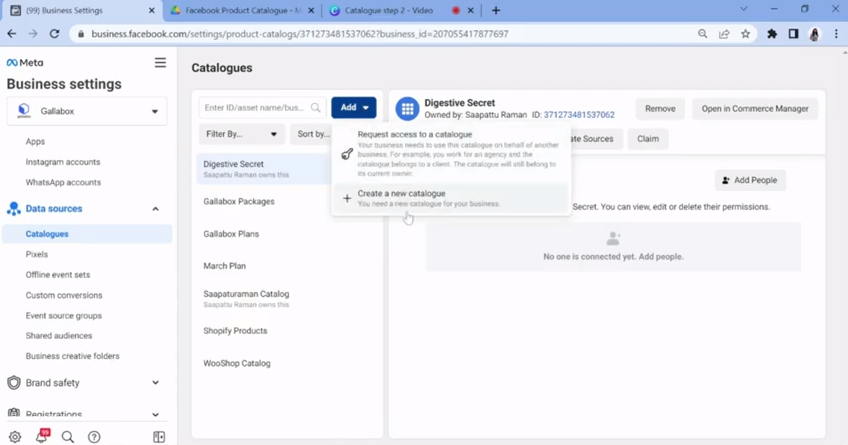Click the Digestive Secret catalogue grid icon
Viewport: 848px width, 445px height.
pyautogui.click(x=407, y=109)
